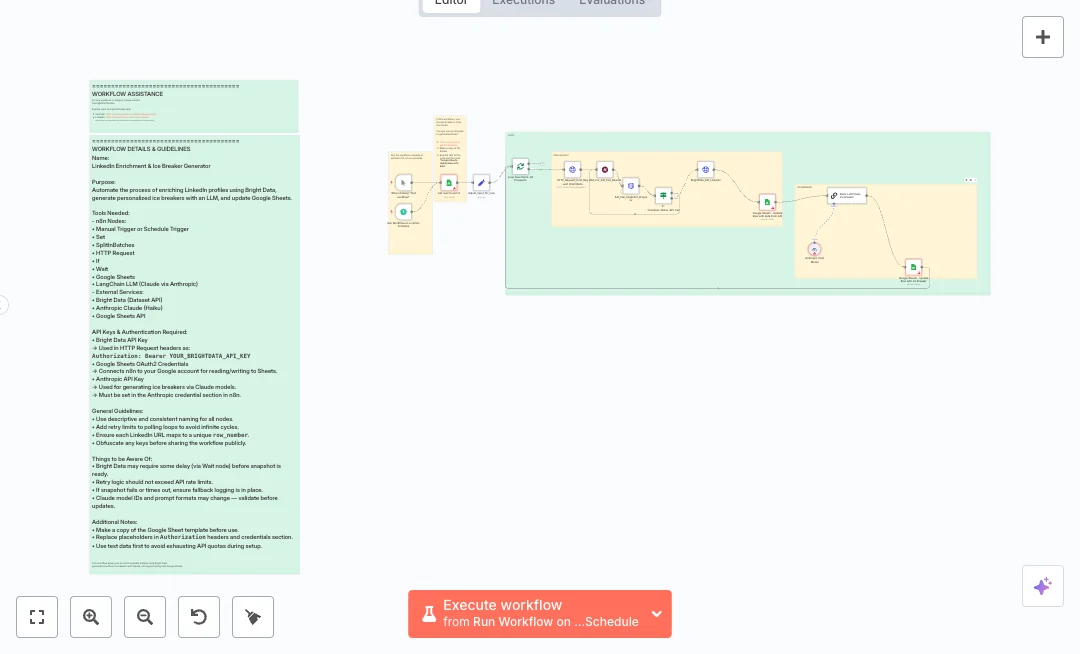Select the Anthropic Chat Model node
Screen dimensions: 1080x654
(x=814, y=248)
